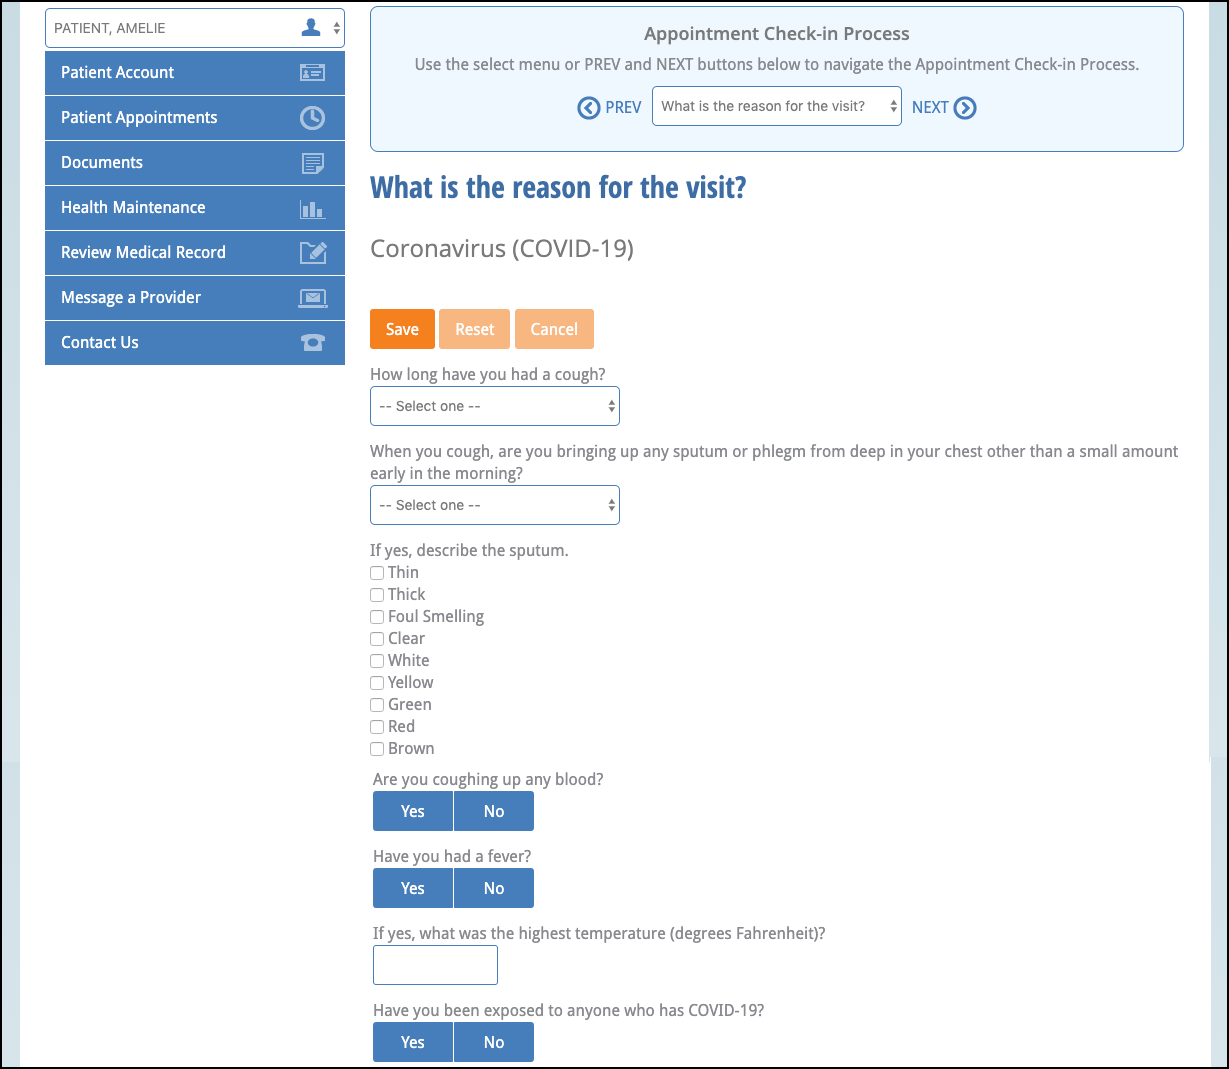The image size is (1229, 1069).
Task: Focus the highest temperature input field
Action: click(x=435, y=965)
